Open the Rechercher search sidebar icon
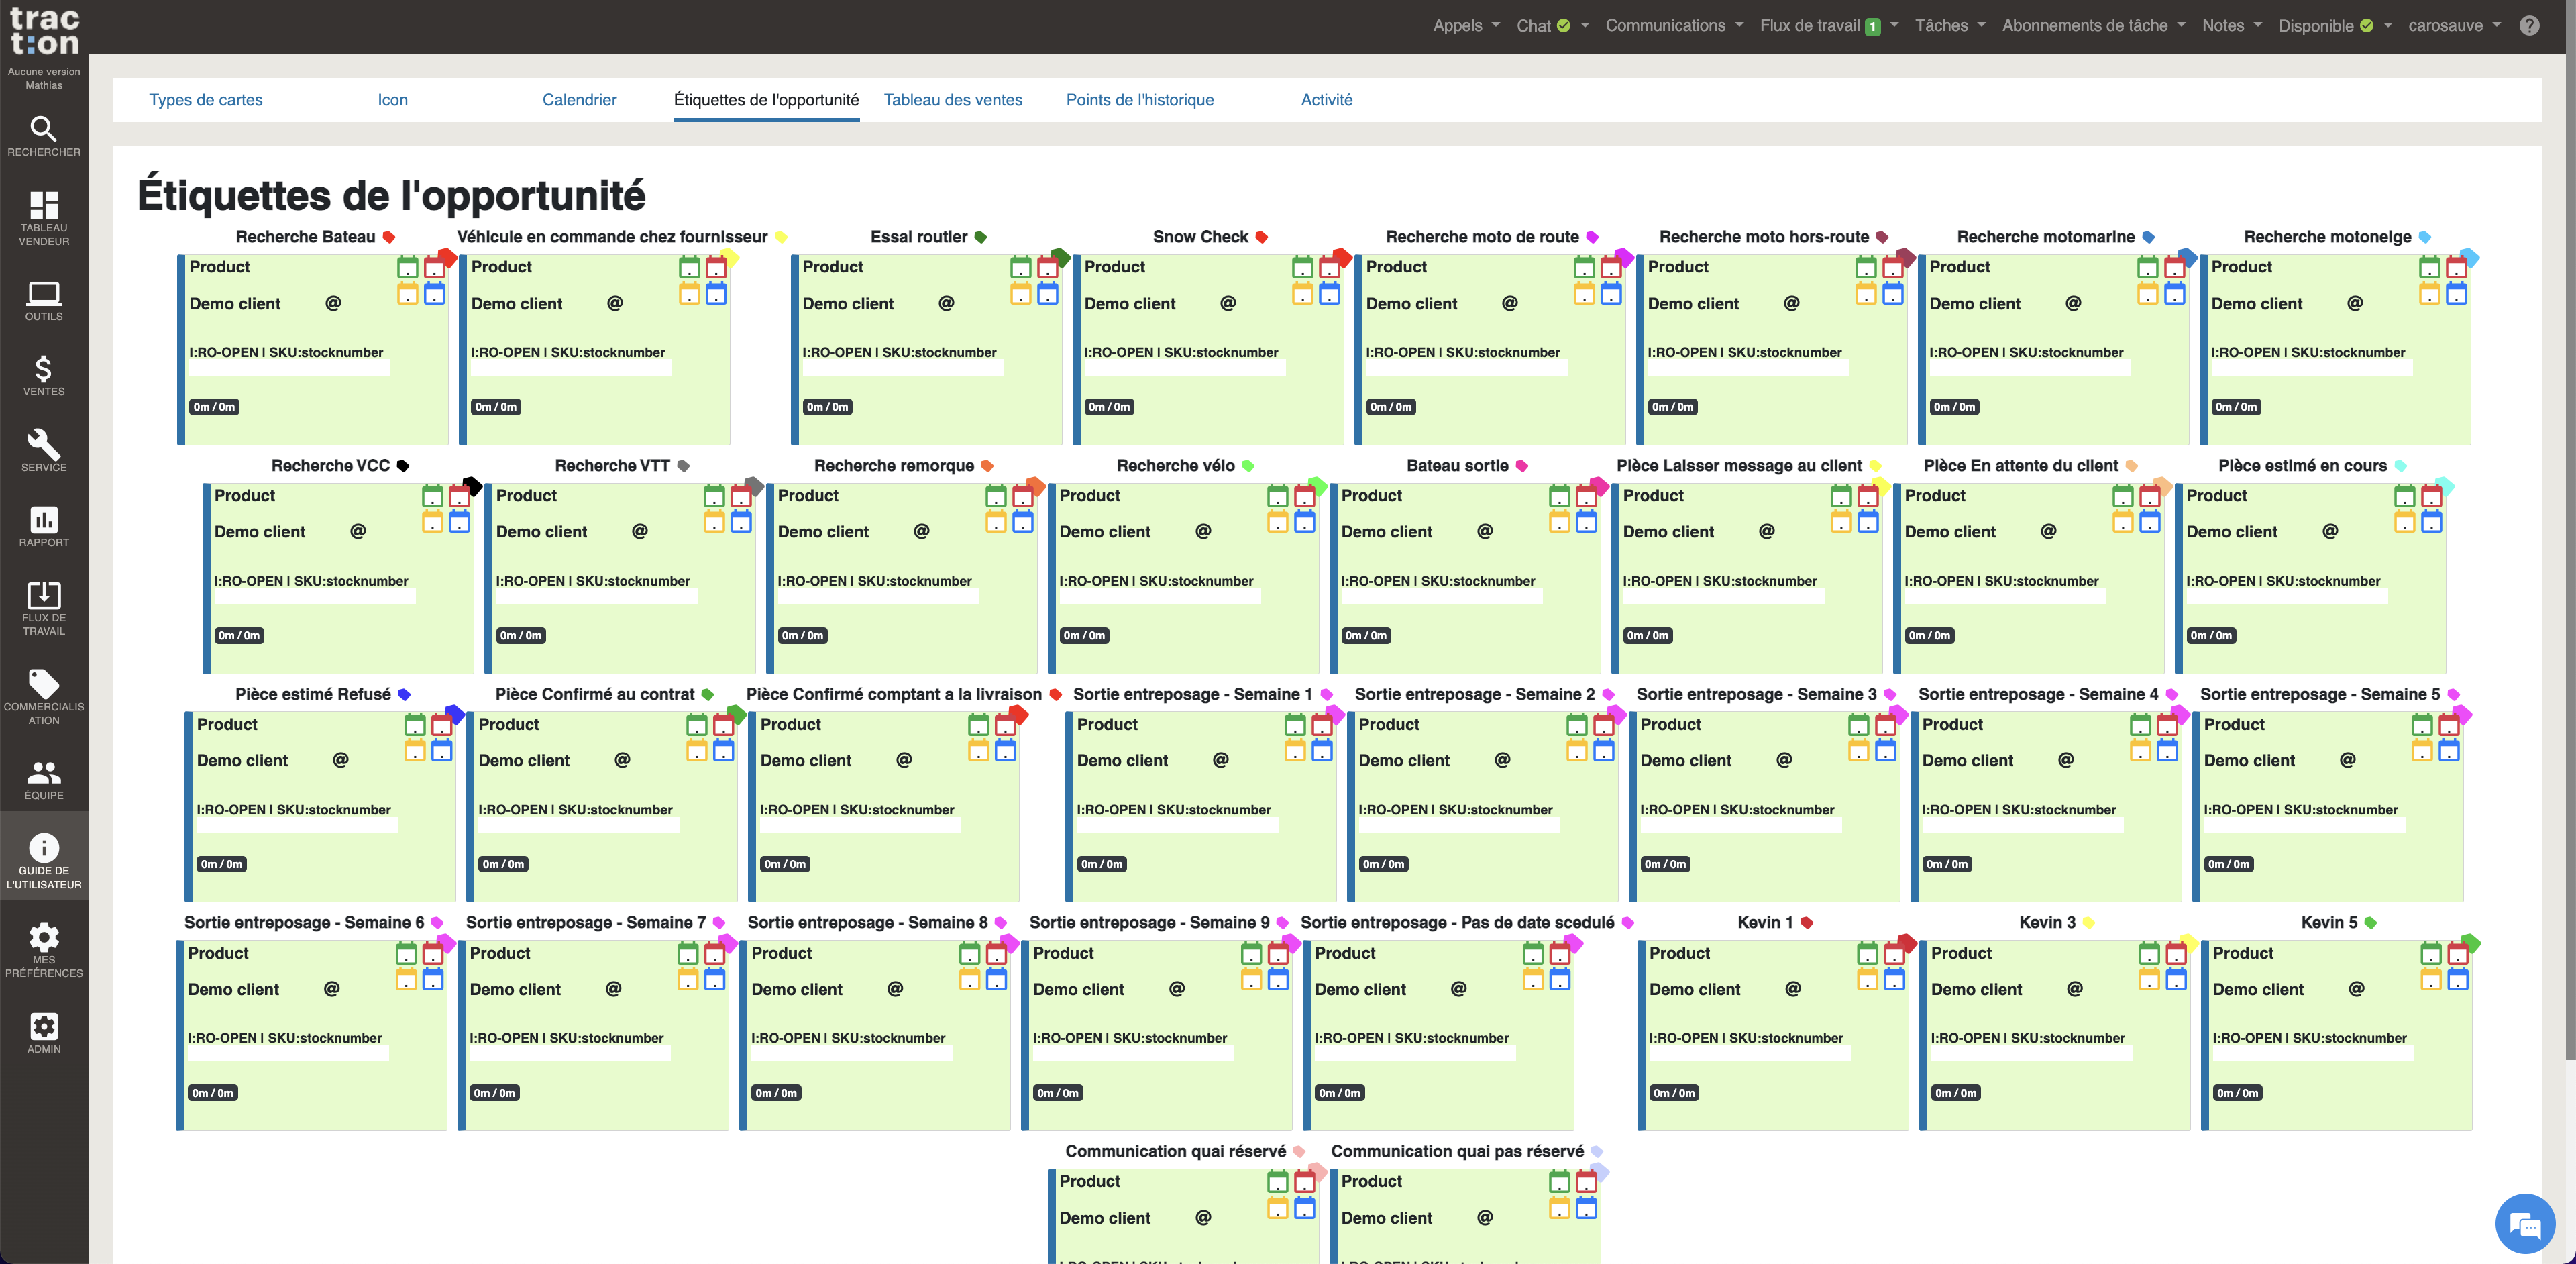Viewport: 2576px width, 1264px height. [44, 137]
